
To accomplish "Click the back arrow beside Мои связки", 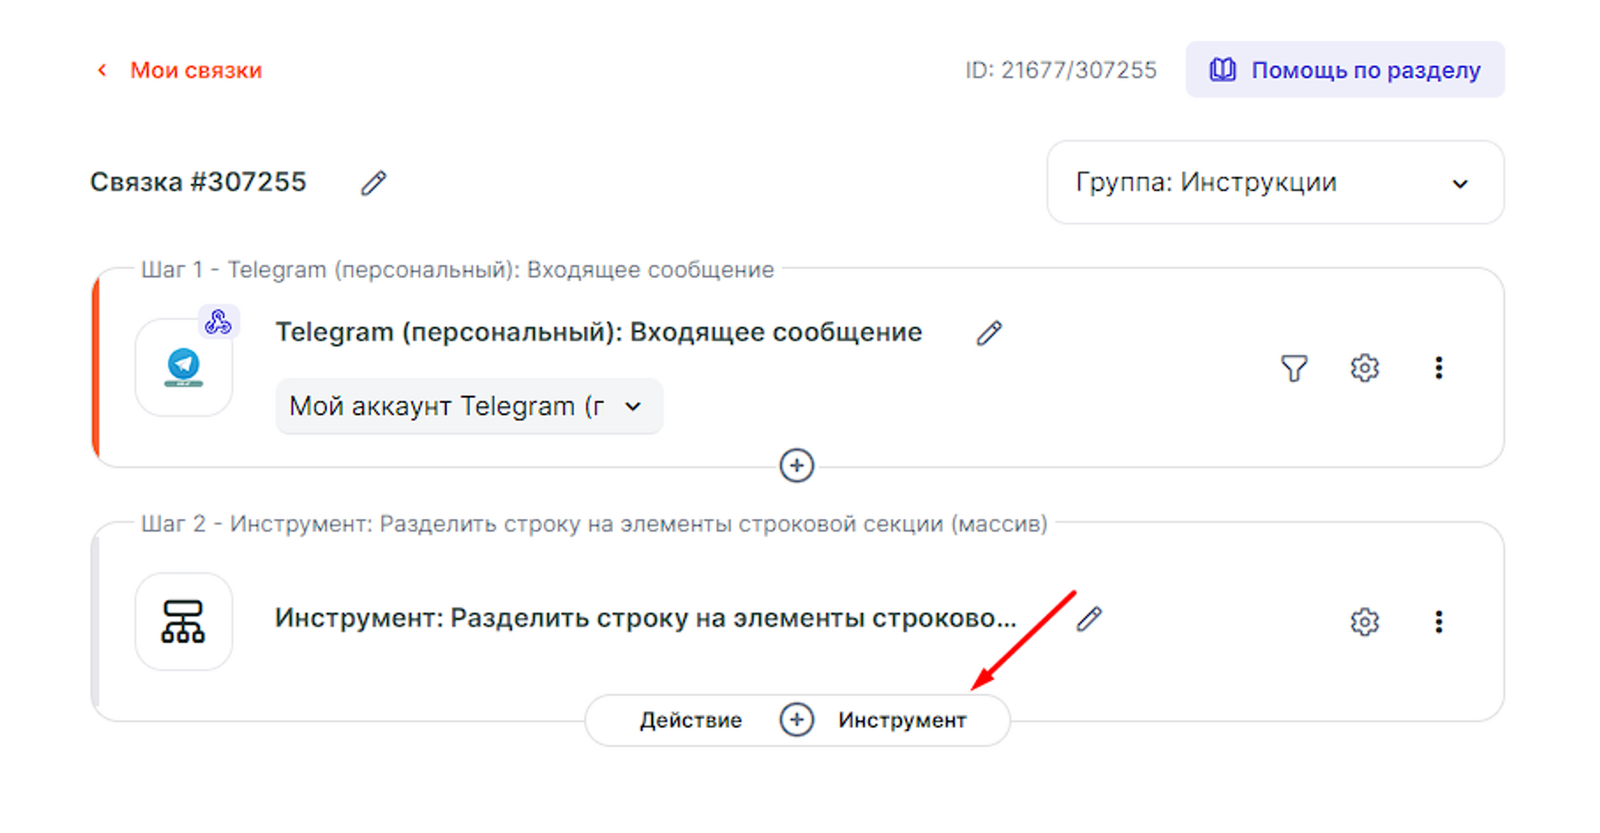I will 101,70.
